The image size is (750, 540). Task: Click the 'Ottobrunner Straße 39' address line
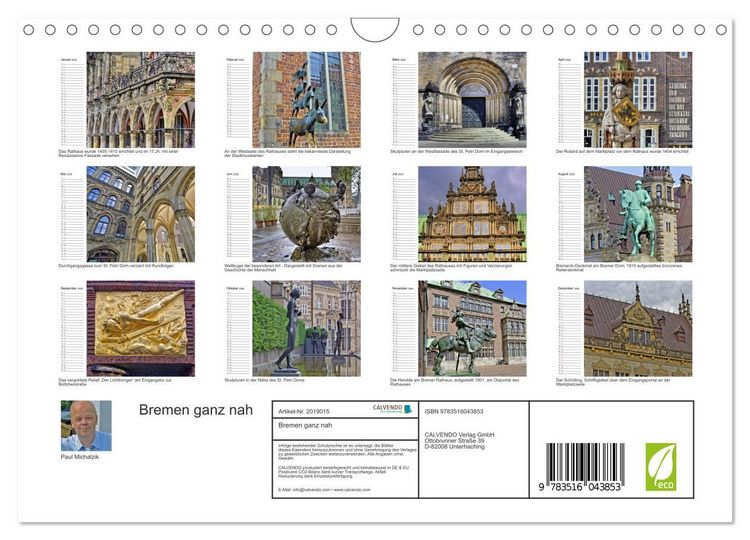[x=454, y=441]
